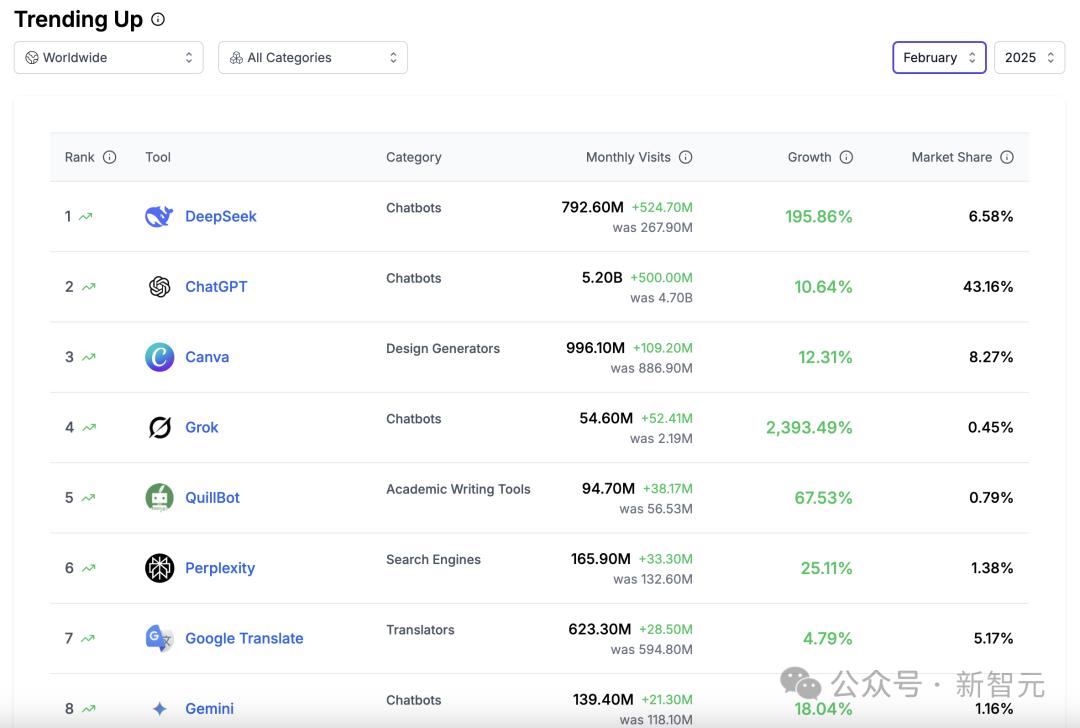Screen dimensions: 1080x728
Task: Click the trending arrow beside rank 4
Action: [89, 427]
